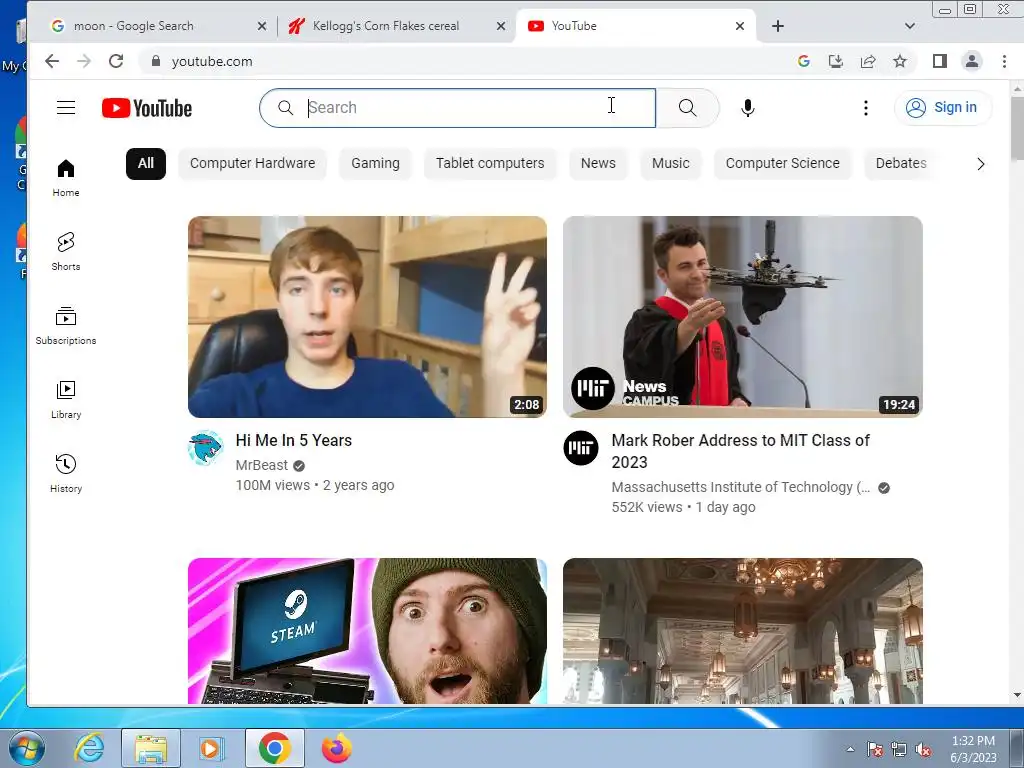Image resolution: width=1024 pixels, height=768 pixels.
Task: Close the Kellogg's Corn Flakes tab
Action: pos(501,26)
